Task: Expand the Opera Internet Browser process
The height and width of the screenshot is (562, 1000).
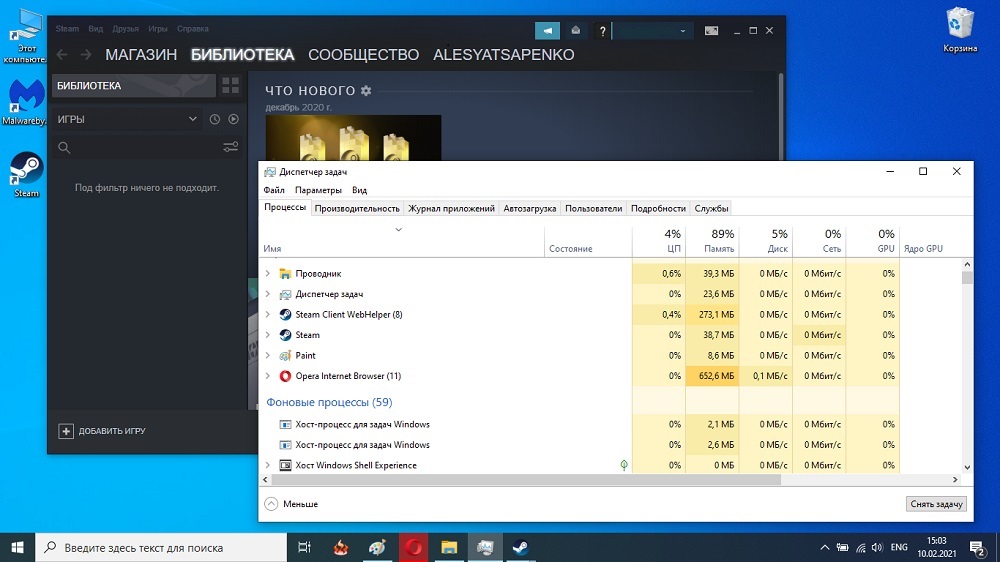Action: (x=267, y=376)
